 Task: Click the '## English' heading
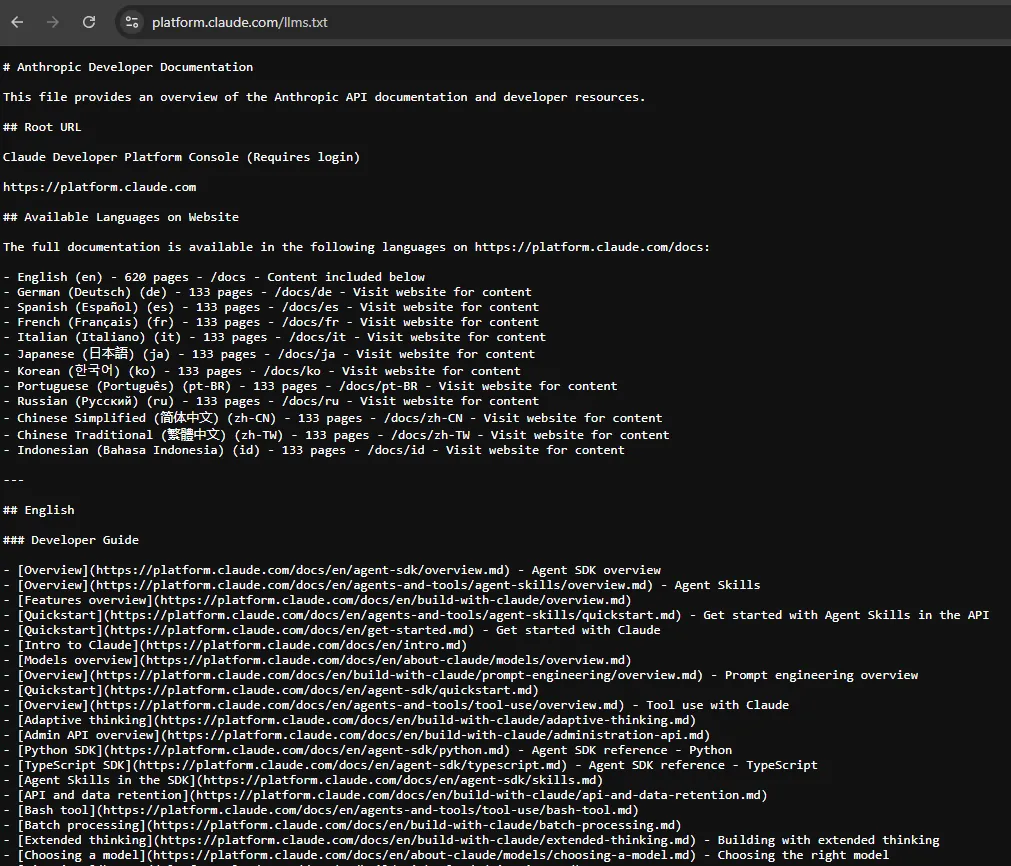pyautogui.click(x=39, y=510)
